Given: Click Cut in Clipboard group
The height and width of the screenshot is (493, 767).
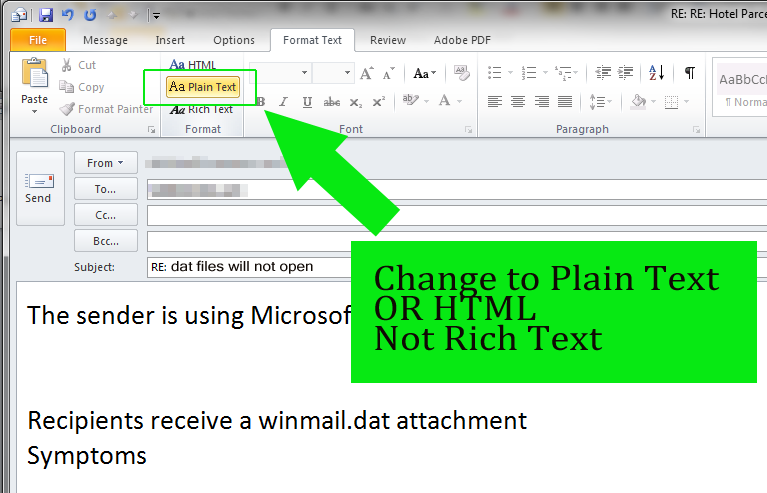Looking at the screenshot, I should click(78, 65).
